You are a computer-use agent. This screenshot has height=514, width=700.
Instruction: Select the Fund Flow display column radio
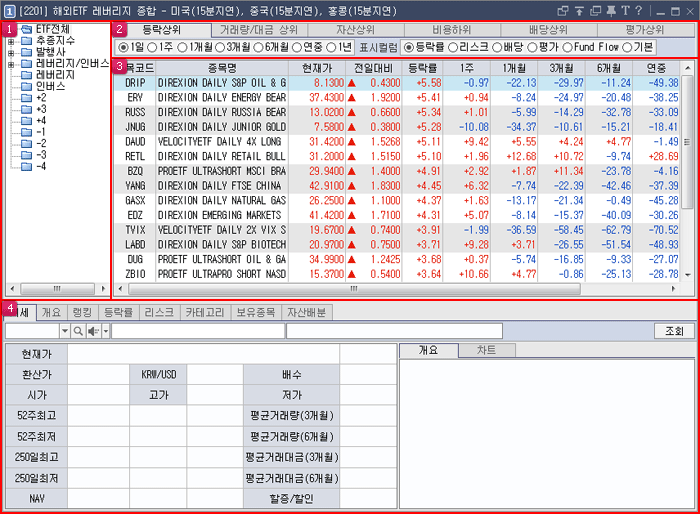(567, 47)
